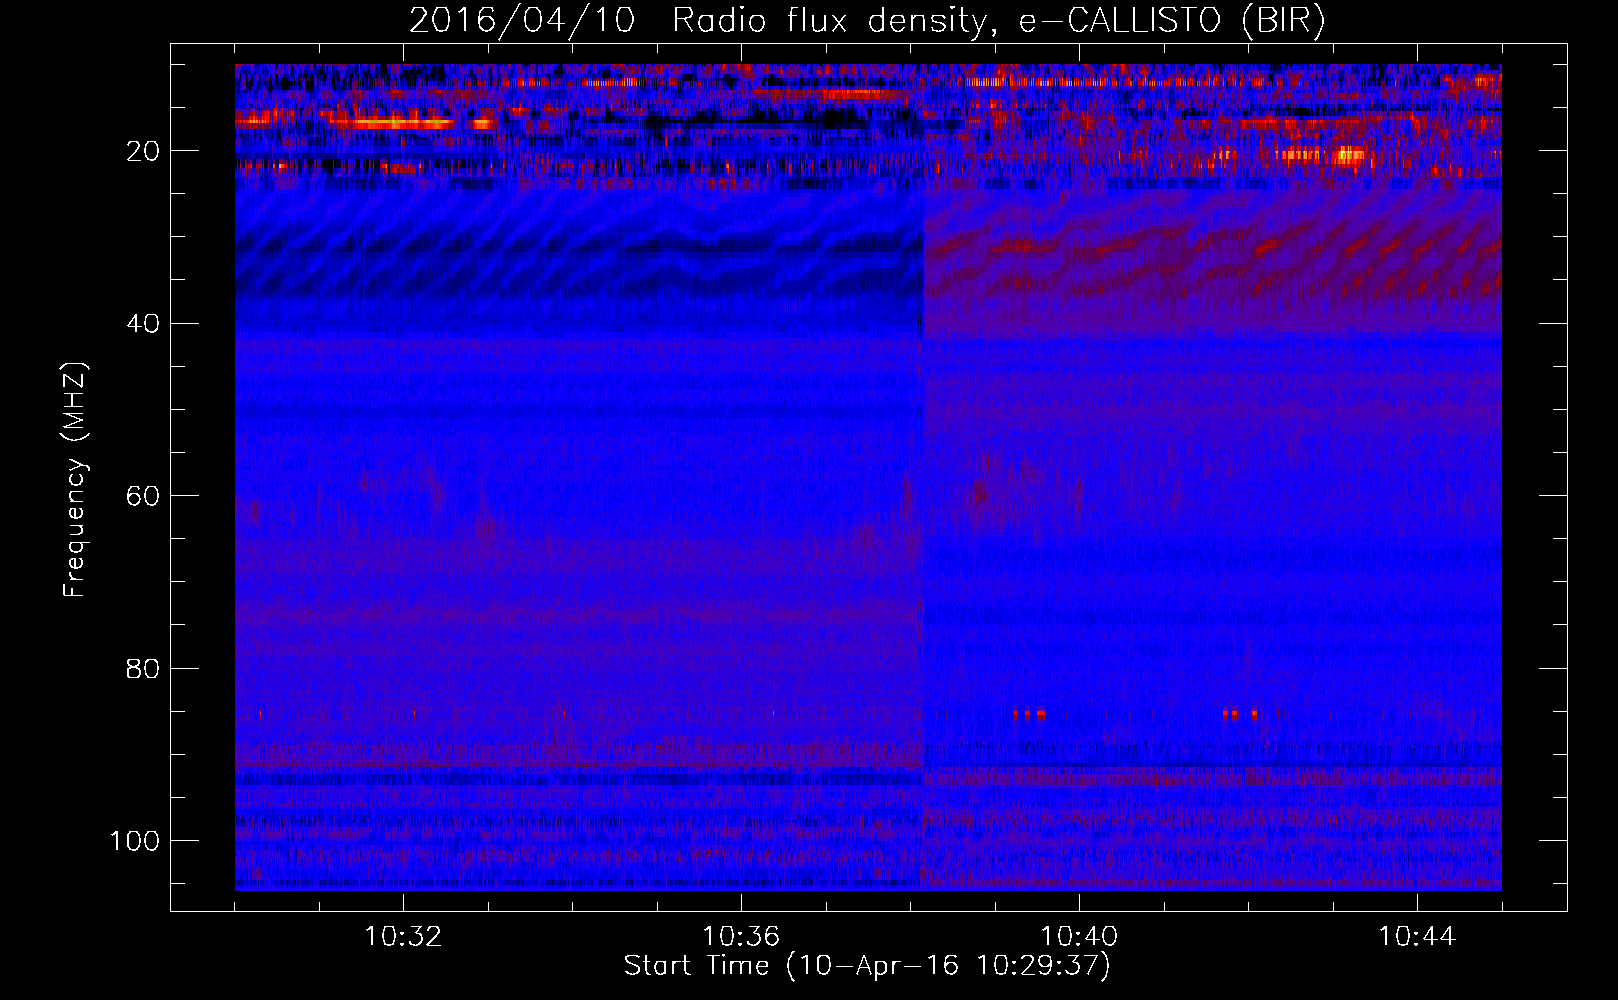Click the x-axis time label "10:40"
Image resolution: width=1618 pixels, height=1000 pixels.
click(x=1079, y=937)
